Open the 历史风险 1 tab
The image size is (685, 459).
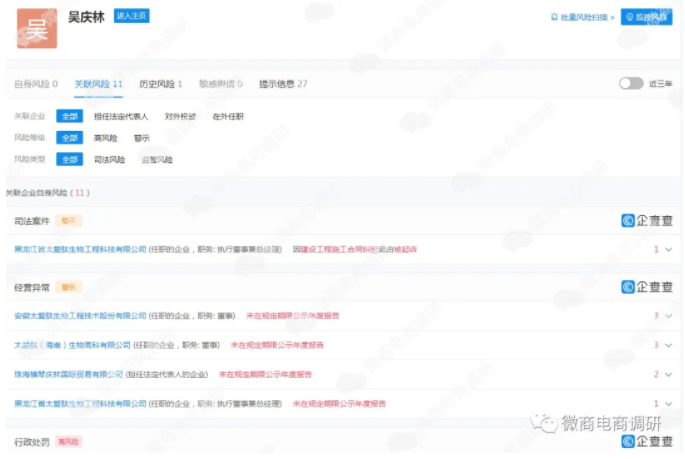(160, 84)
